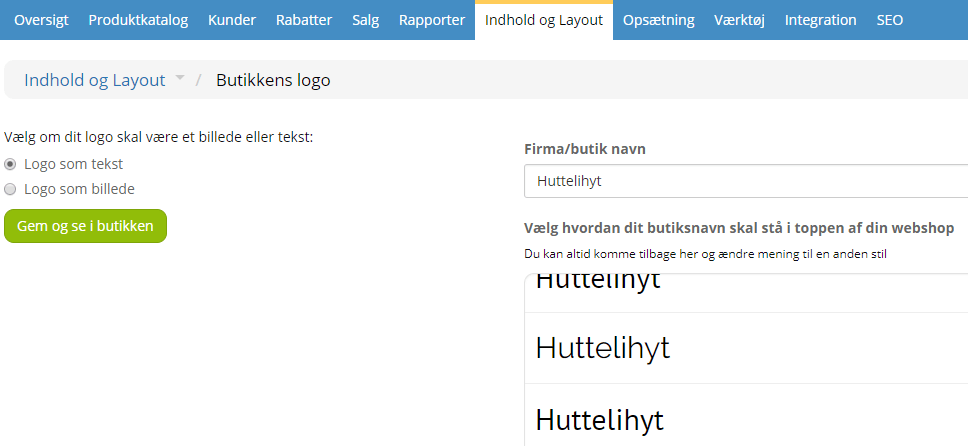Click the 'Du kan altid komme tilbage' hint text
The image size is (968, 446).
pyautogui.click(x=705, y=254)
